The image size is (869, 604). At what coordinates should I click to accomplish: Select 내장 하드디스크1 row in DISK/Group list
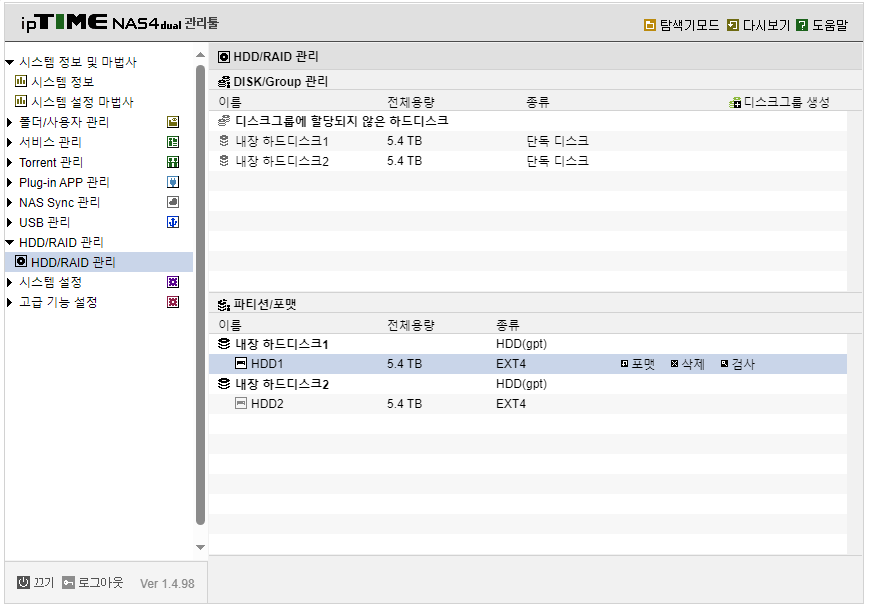pos(528,141)
